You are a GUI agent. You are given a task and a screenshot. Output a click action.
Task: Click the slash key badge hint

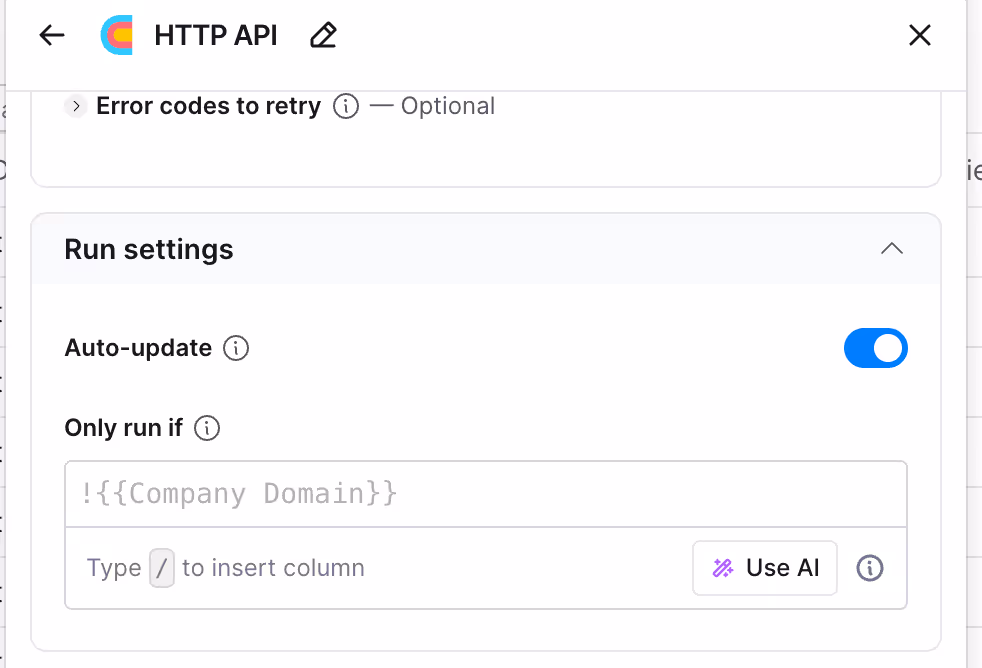161,568
